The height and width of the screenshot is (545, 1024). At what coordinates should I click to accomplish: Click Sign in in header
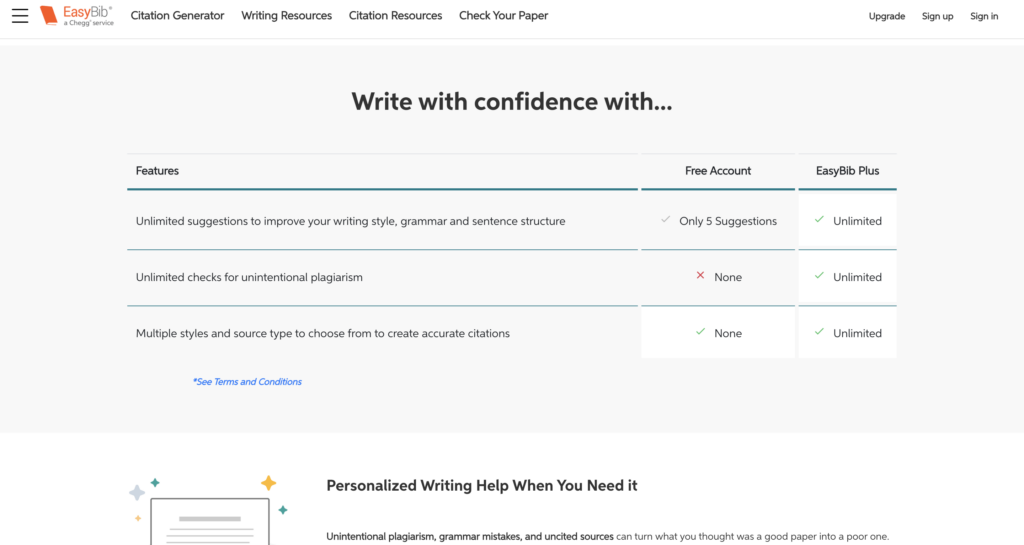coord(984,16)
